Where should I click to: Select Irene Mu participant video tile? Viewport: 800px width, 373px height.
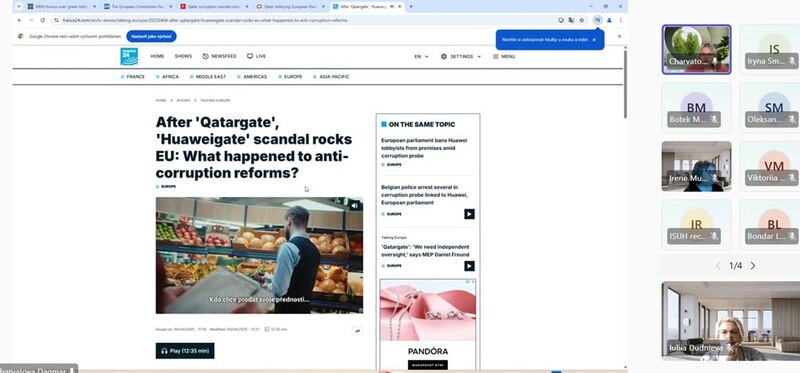tap(696, 166)
